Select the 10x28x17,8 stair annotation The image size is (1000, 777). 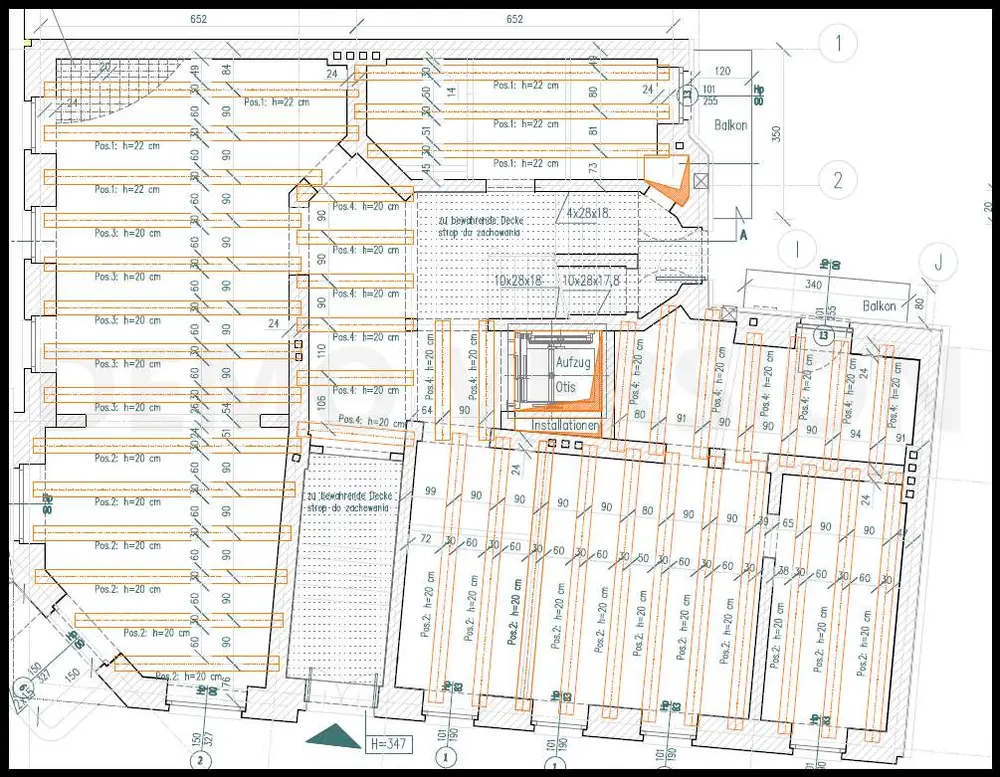tap(590, 282)
